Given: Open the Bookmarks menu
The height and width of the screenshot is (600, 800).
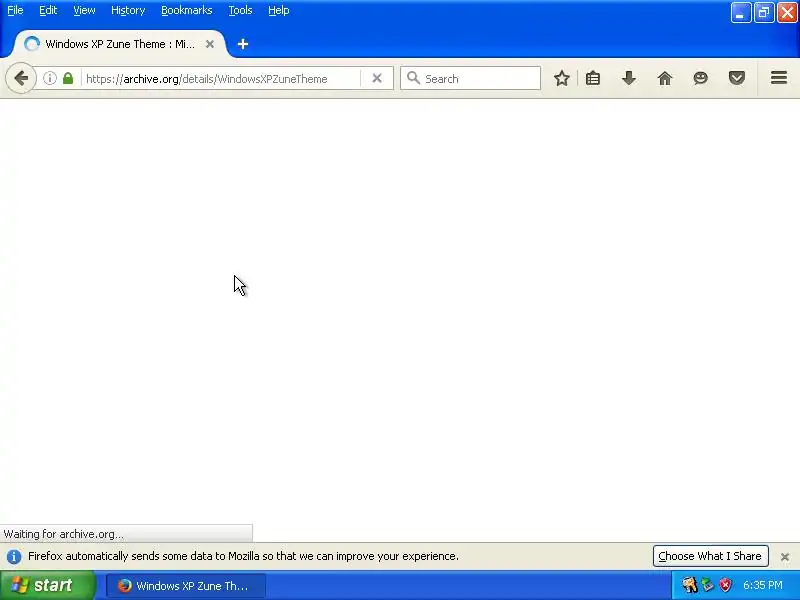Looking at the screenshot, I should pos(187,10).
